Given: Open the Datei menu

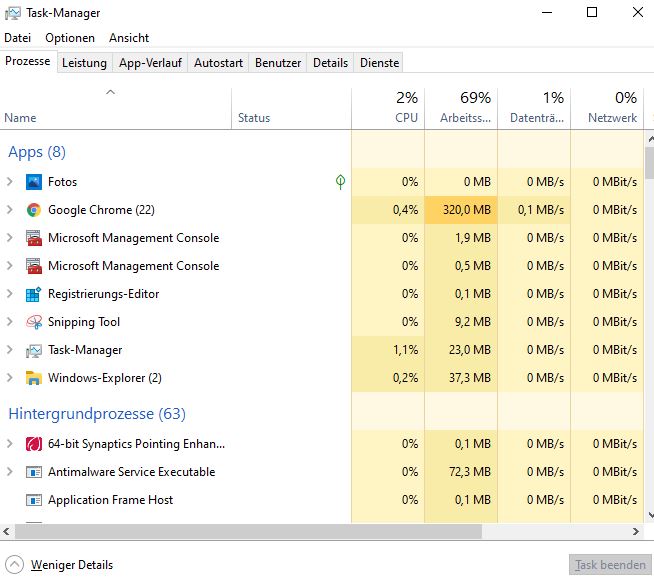Looking at the screenshot, I should point(18,38).
